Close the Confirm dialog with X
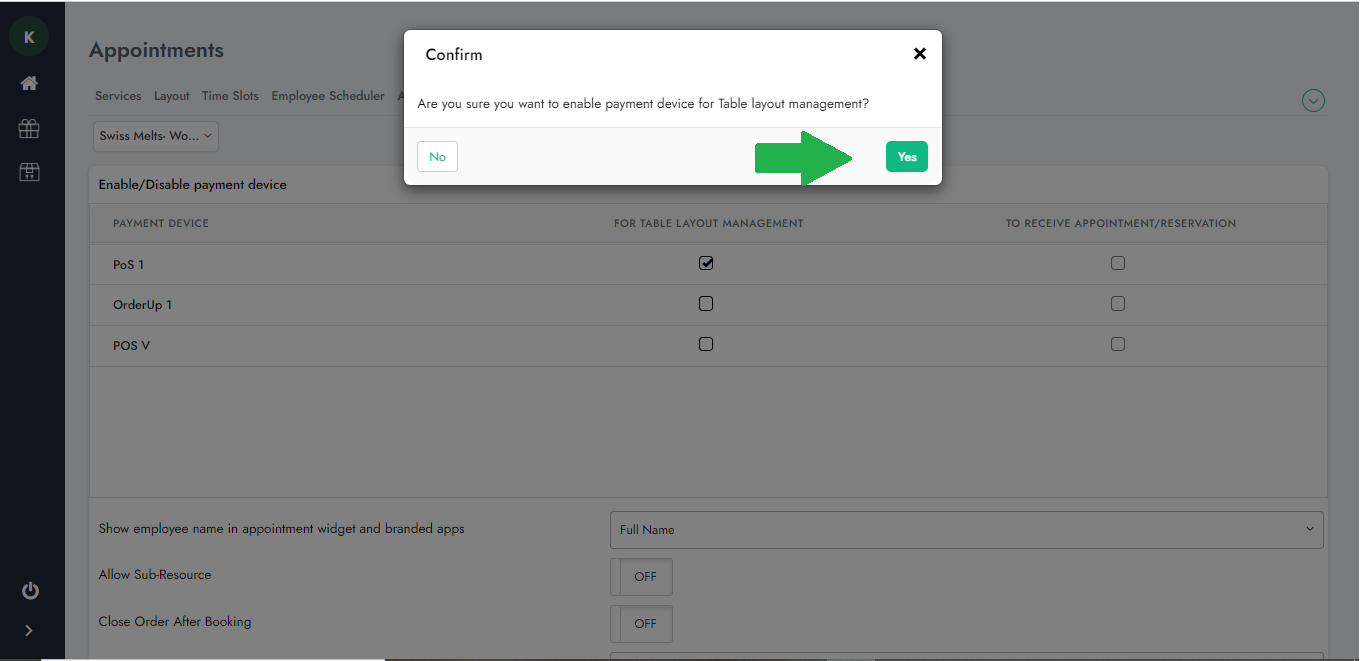This screenshot has height=661, width=1361. 919,54
